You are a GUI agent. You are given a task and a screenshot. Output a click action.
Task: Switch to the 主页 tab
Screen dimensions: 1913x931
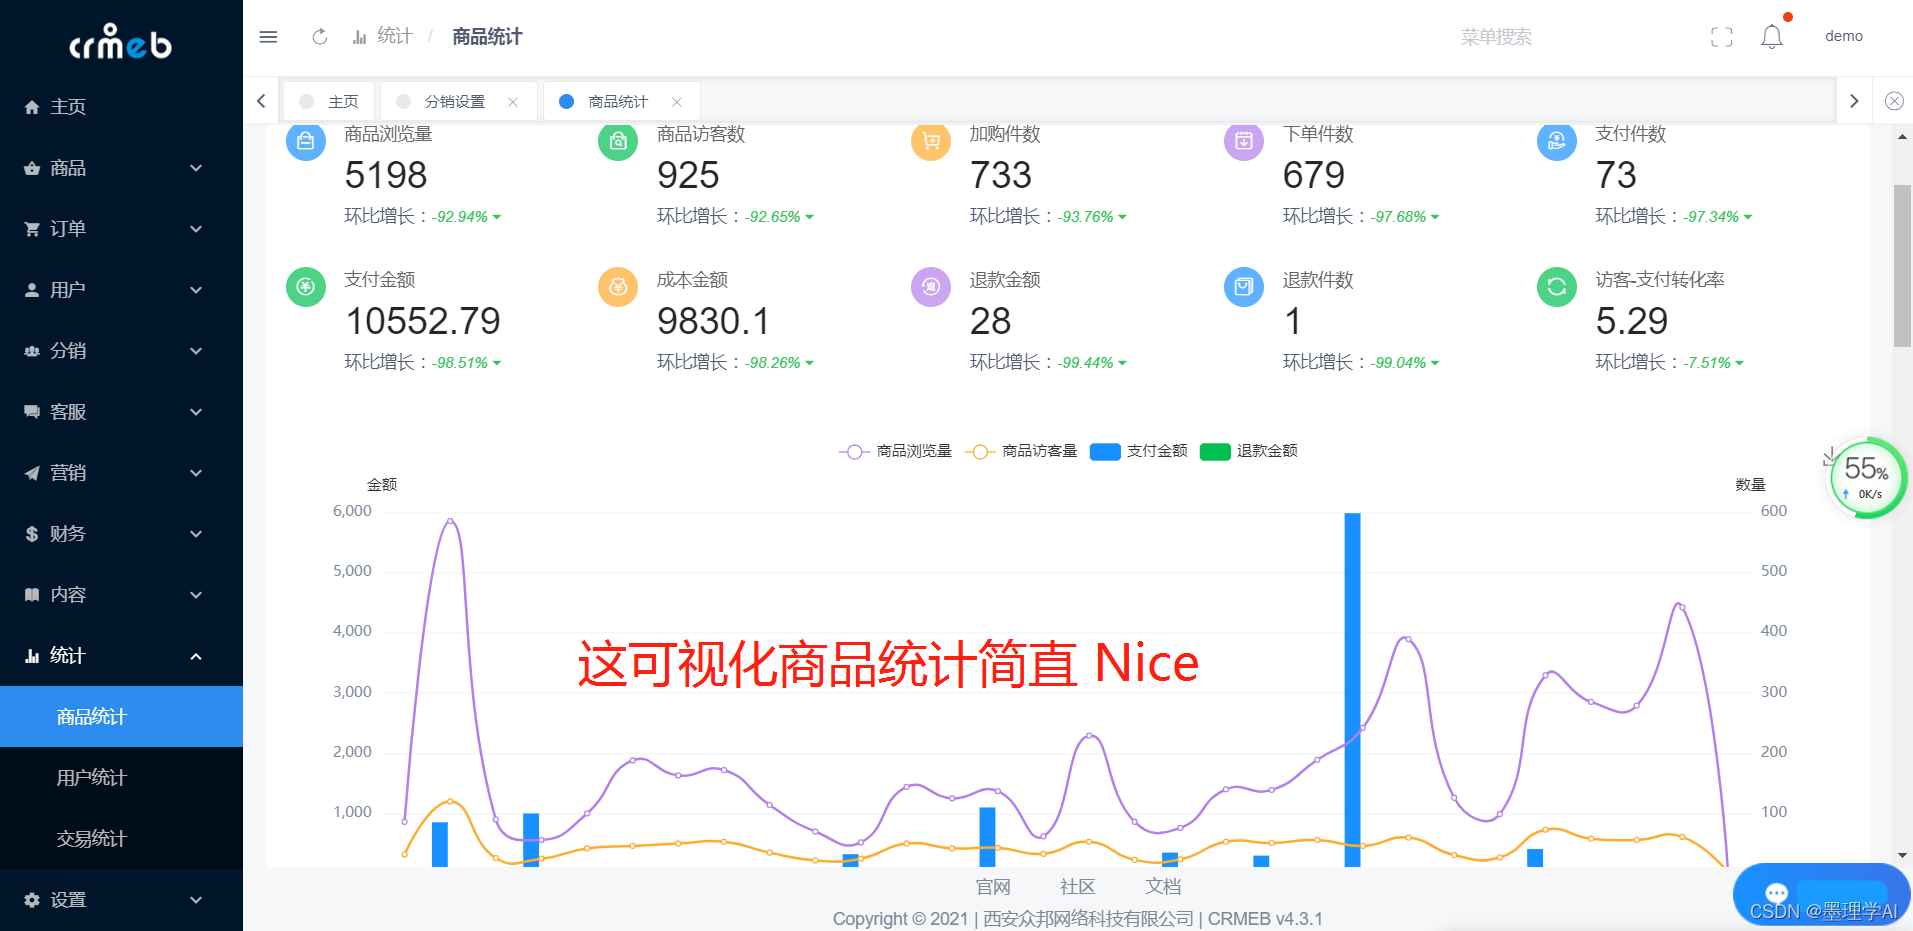[329, 102]
